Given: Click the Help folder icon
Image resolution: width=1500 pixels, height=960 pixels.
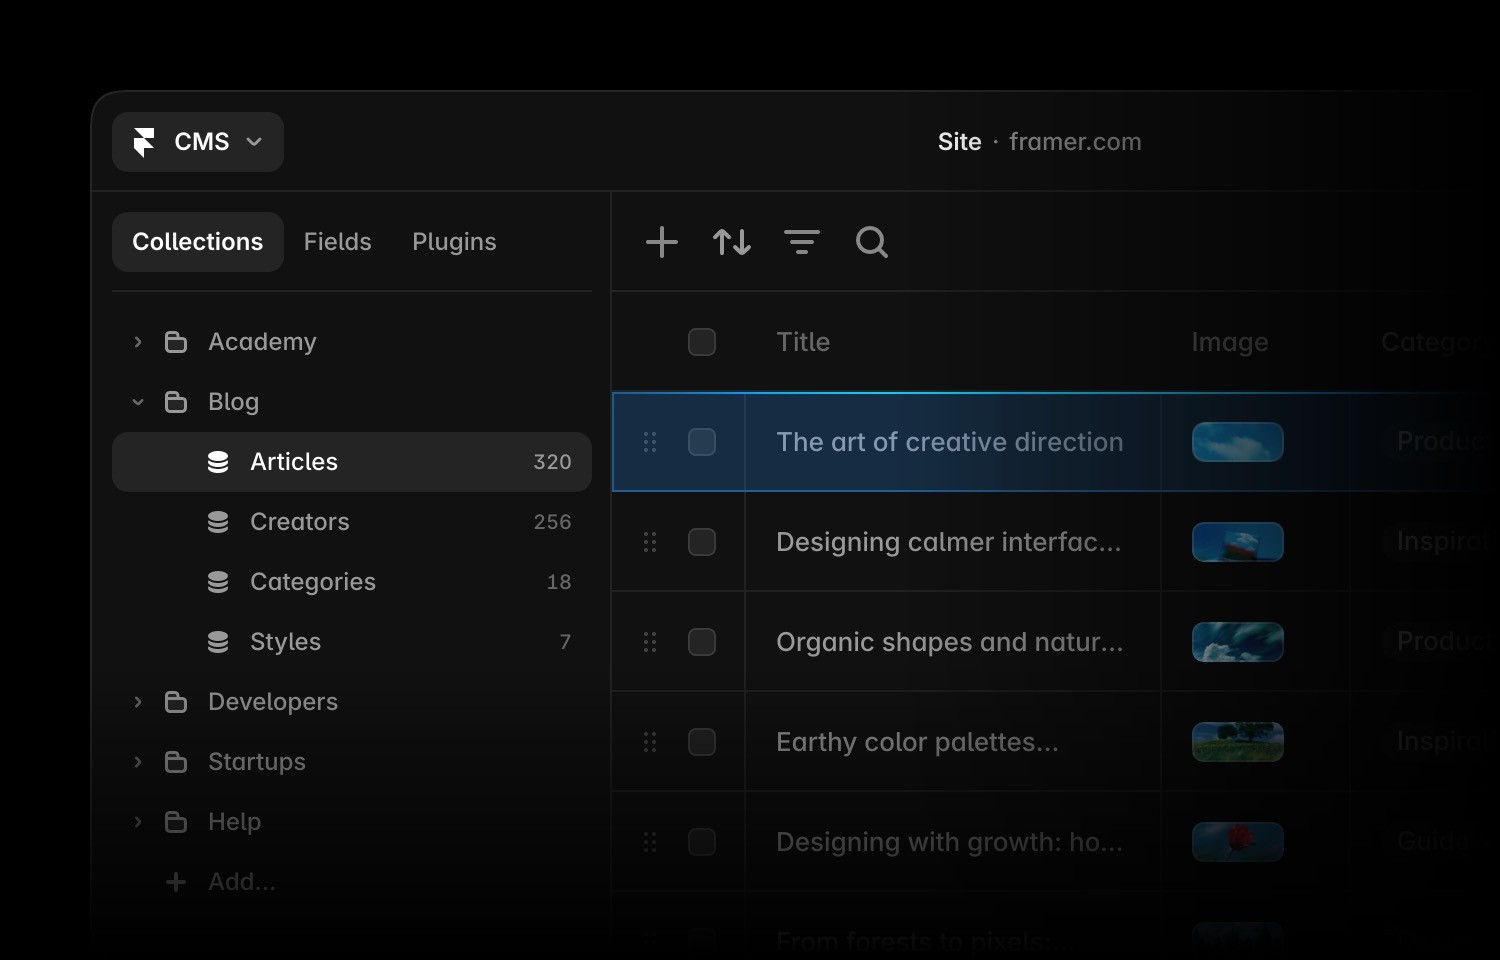Looking at the screenshot, I should point(176,822).
